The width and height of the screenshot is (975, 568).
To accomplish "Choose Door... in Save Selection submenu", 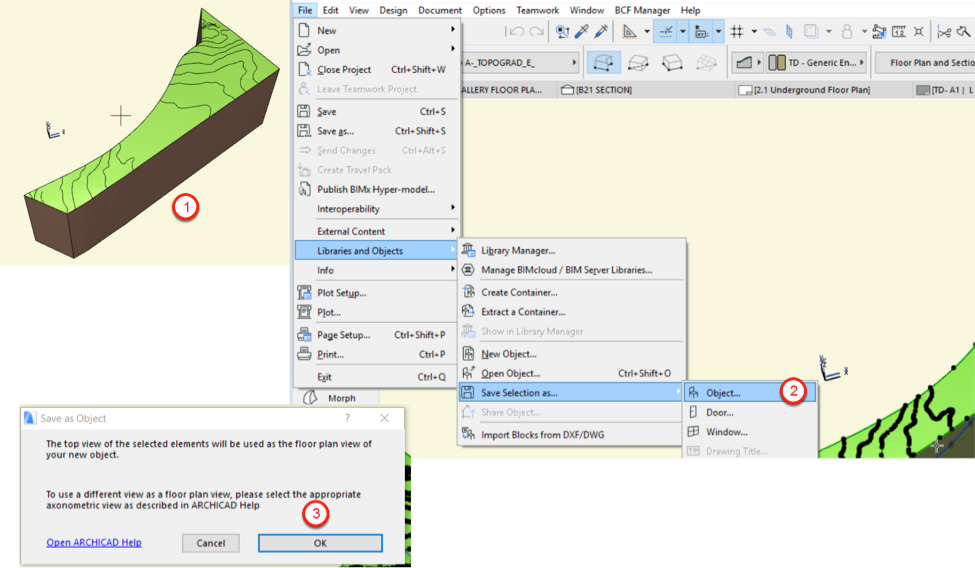I will [750, 412].
